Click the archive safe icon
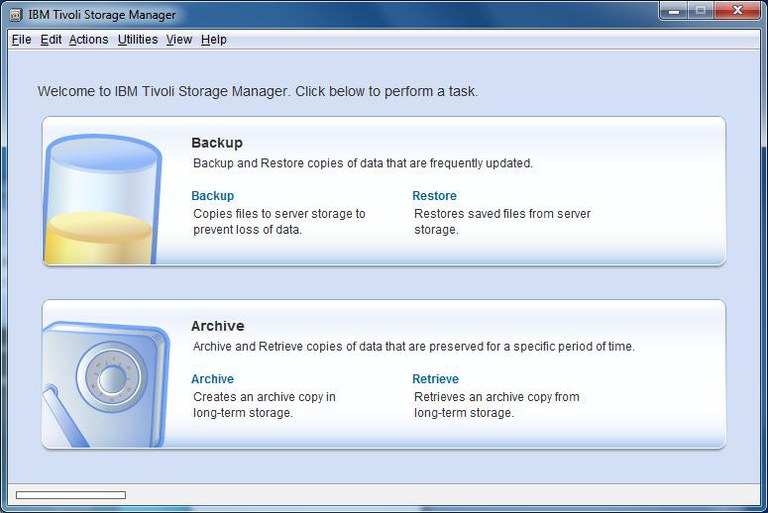 (x=104, y=380)
